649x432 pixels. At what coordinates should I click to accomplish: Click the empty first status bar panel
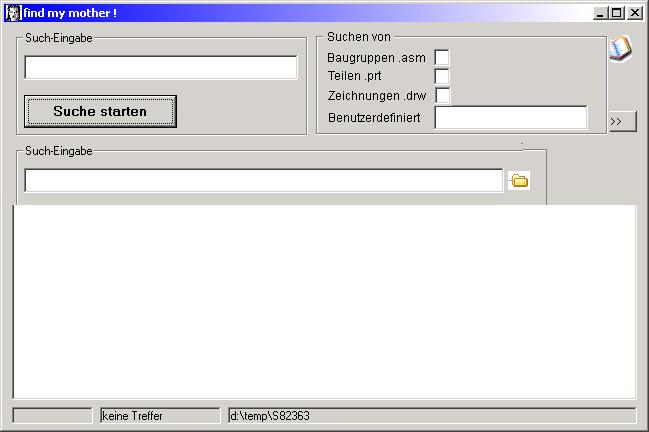tap(53, 415)
